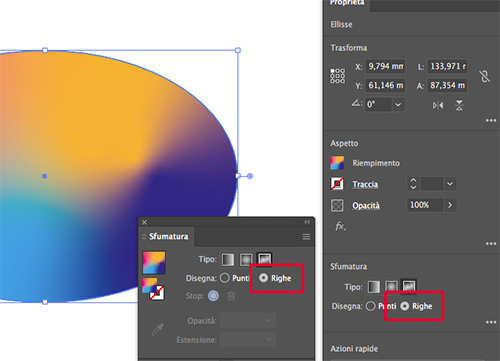Open the Sfumatura panel hamburger menu
The width and height of the screenshot is (500, 361).
(x=306, y=237)
